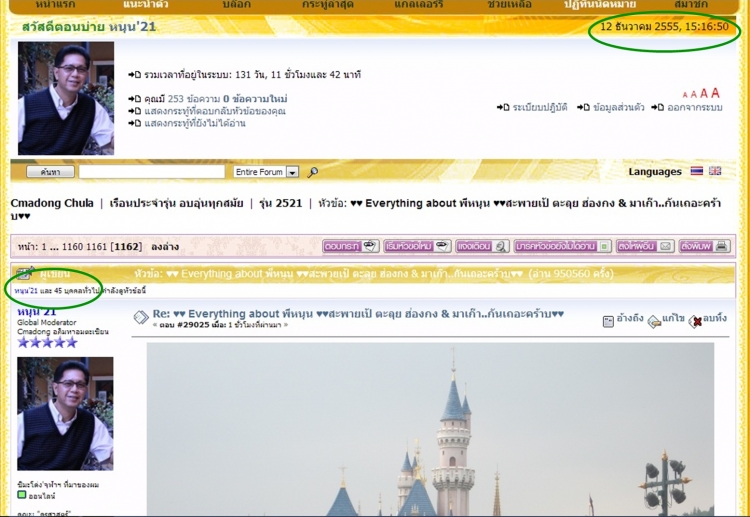Click the red X delete post icon
Viewport: 750px width, 517px height.
pyautogui.click(x=695, y=322)
